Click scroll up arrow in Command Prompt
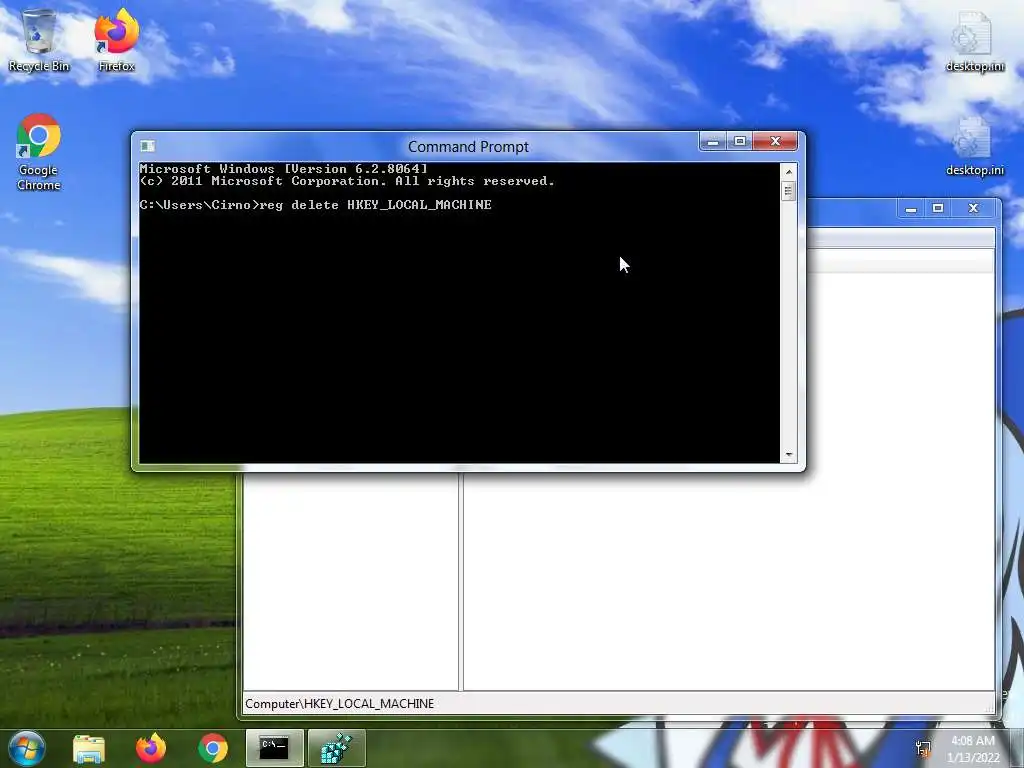Screen dimensions: 1024x768 coord(789,172)
